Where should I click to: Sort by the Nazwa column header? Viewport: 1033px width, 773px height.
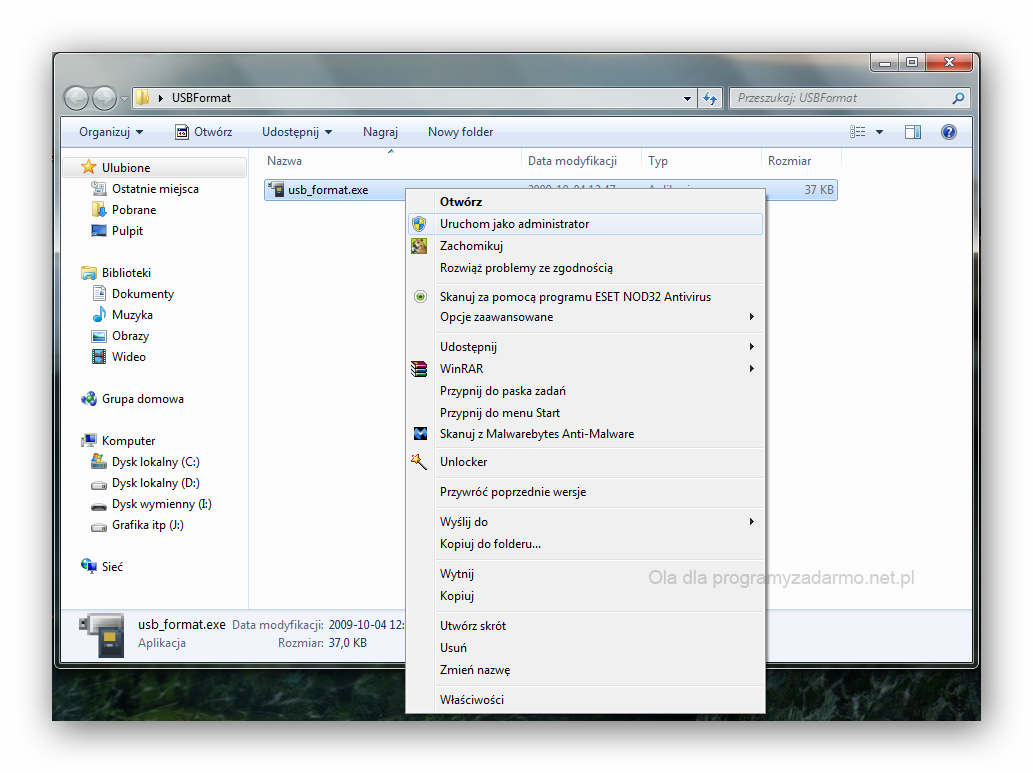click(x=391, y=161)
